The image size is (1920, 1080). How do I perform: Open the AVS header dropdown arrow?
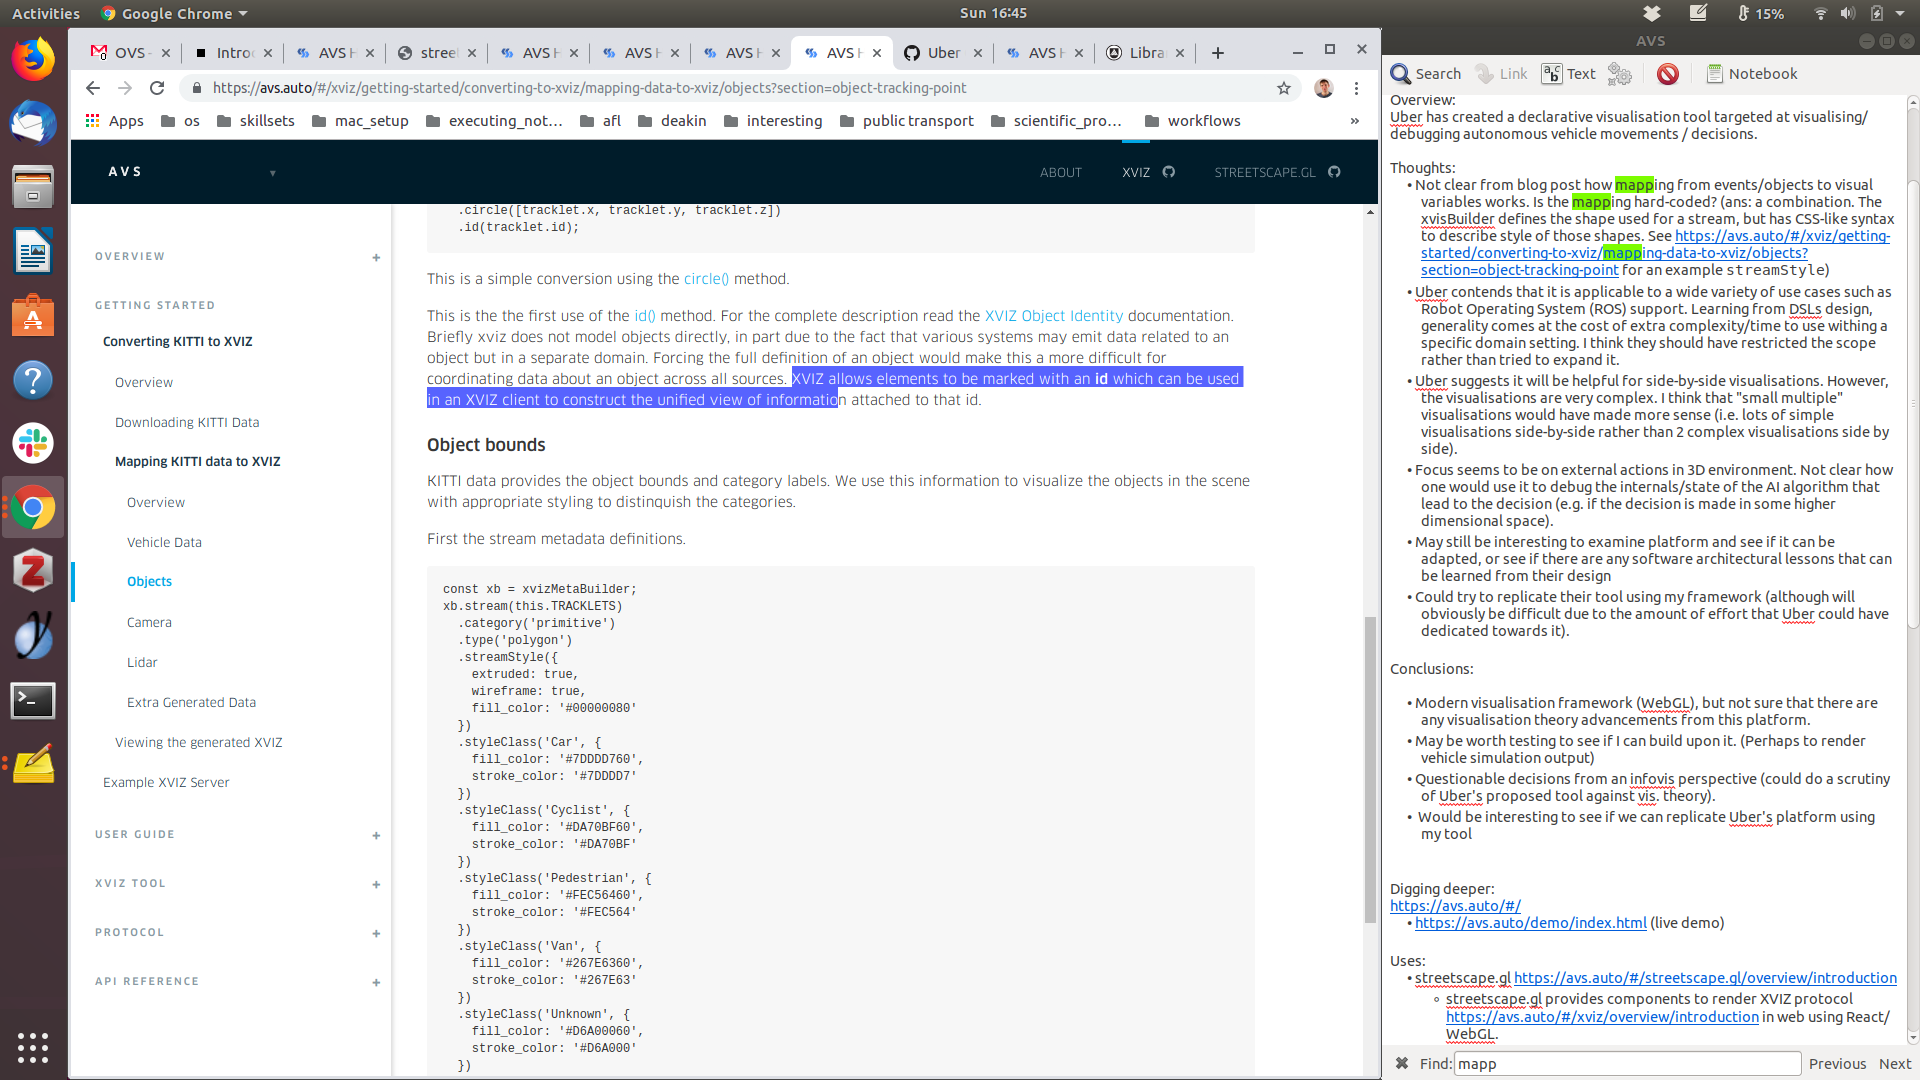tap(272, 173)
